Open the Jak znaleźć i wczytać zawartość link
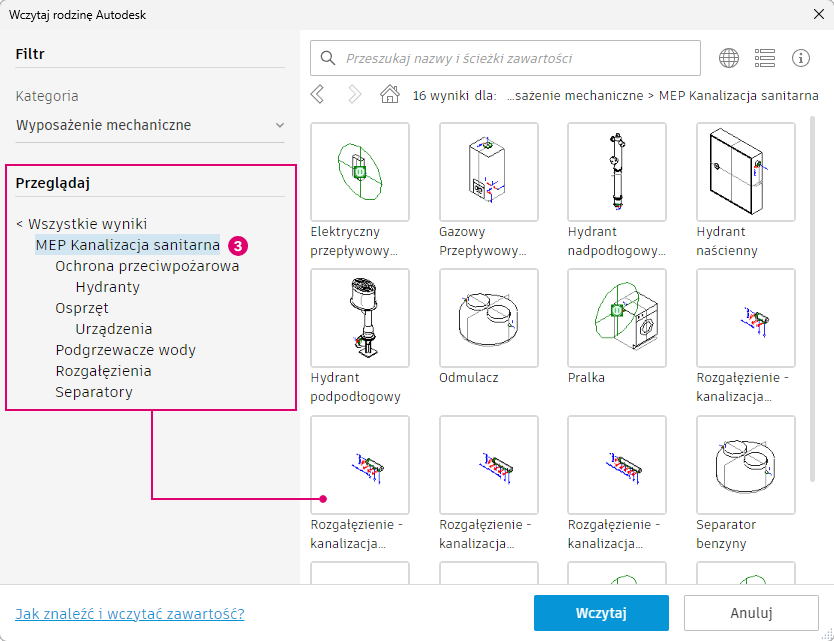This screenshot has width=834, height=641. (130, 614)
